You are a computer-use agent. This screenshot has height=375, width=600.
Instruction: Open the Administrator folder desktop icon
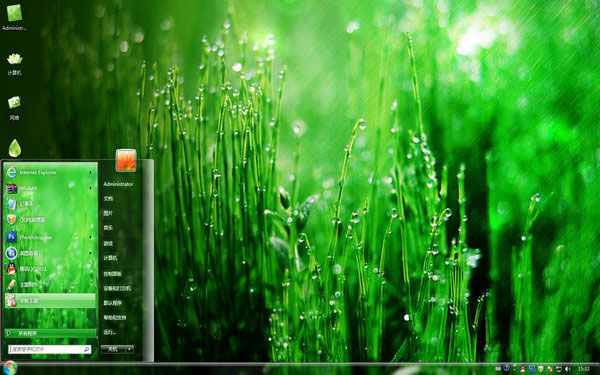(x=14, y=17)
